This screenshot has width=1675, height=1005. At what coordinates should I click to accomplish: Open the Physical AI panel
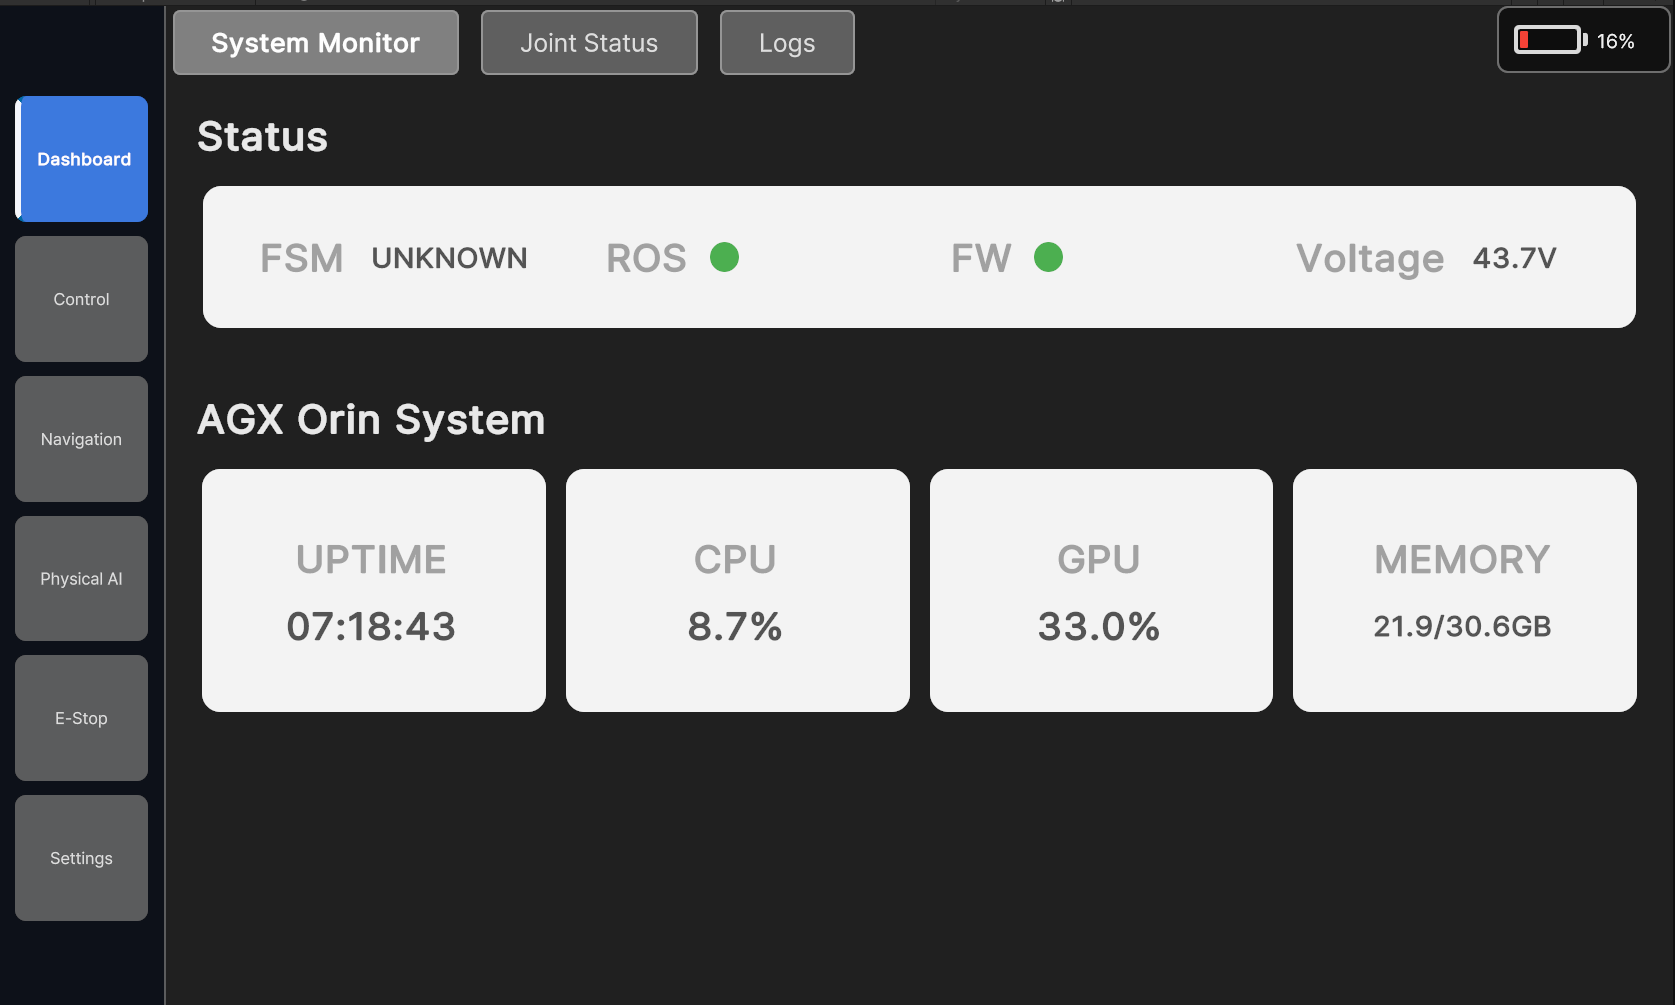click(81, 578)
